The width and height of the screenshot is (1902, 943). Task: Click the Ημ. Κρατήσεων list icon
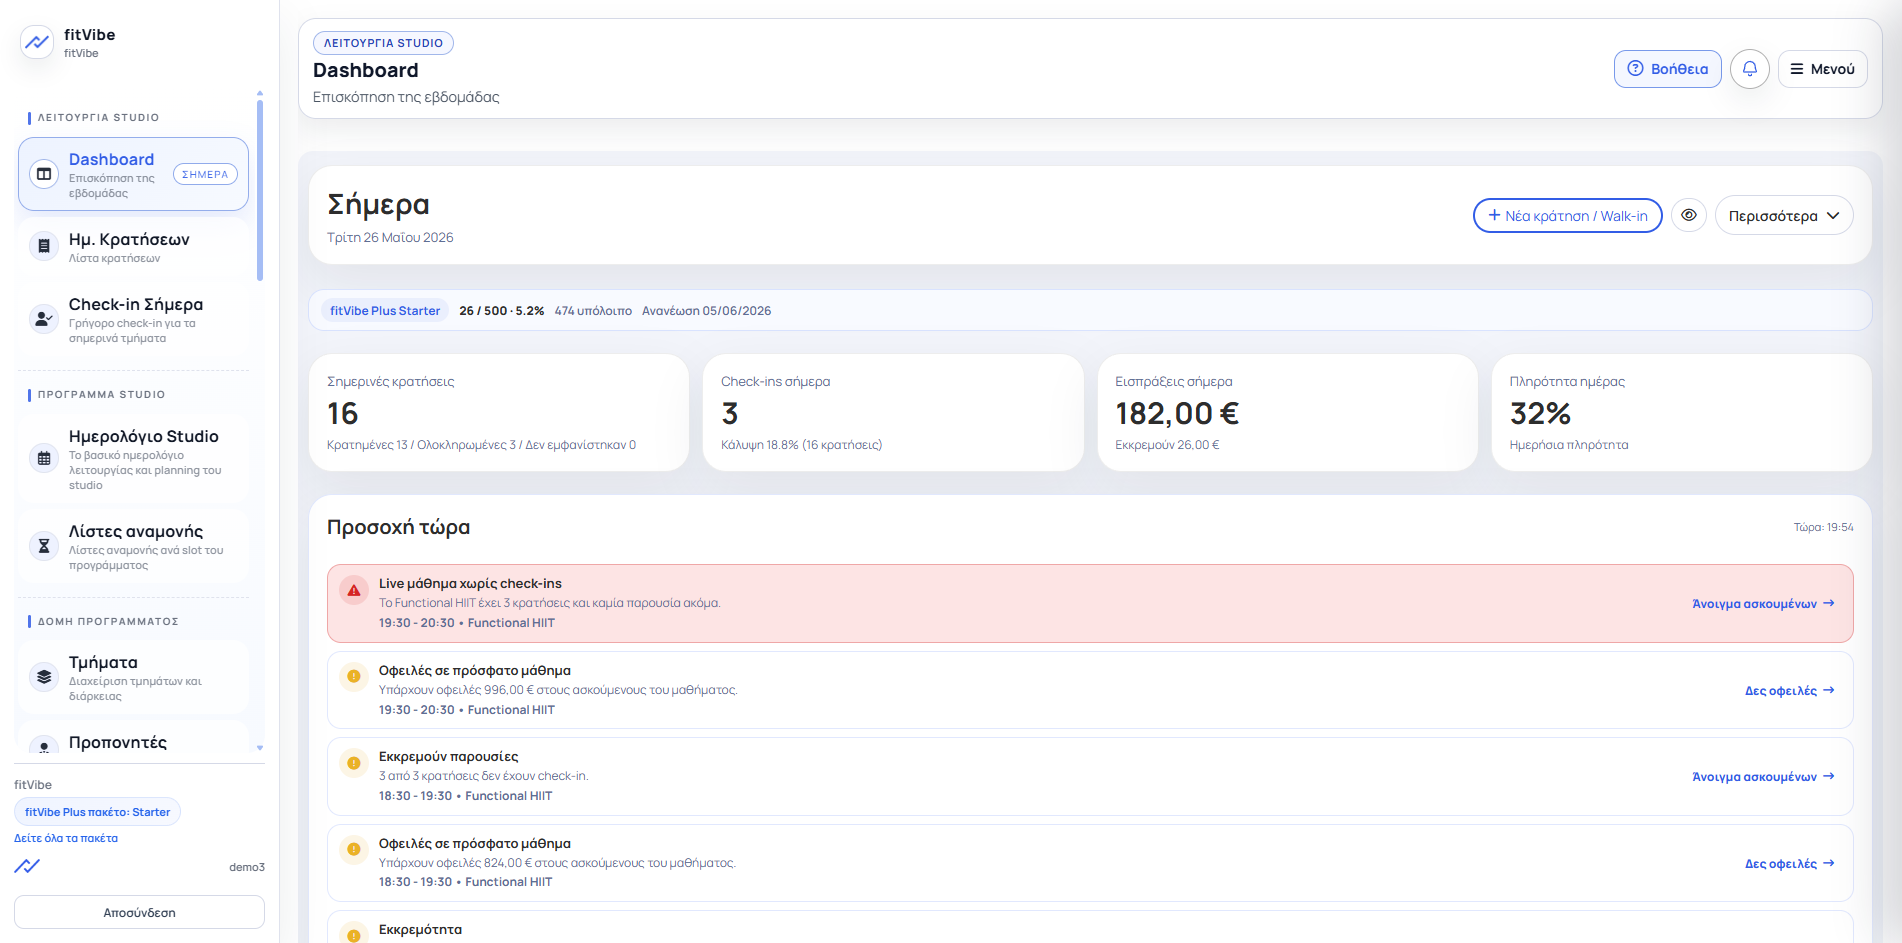44,246
